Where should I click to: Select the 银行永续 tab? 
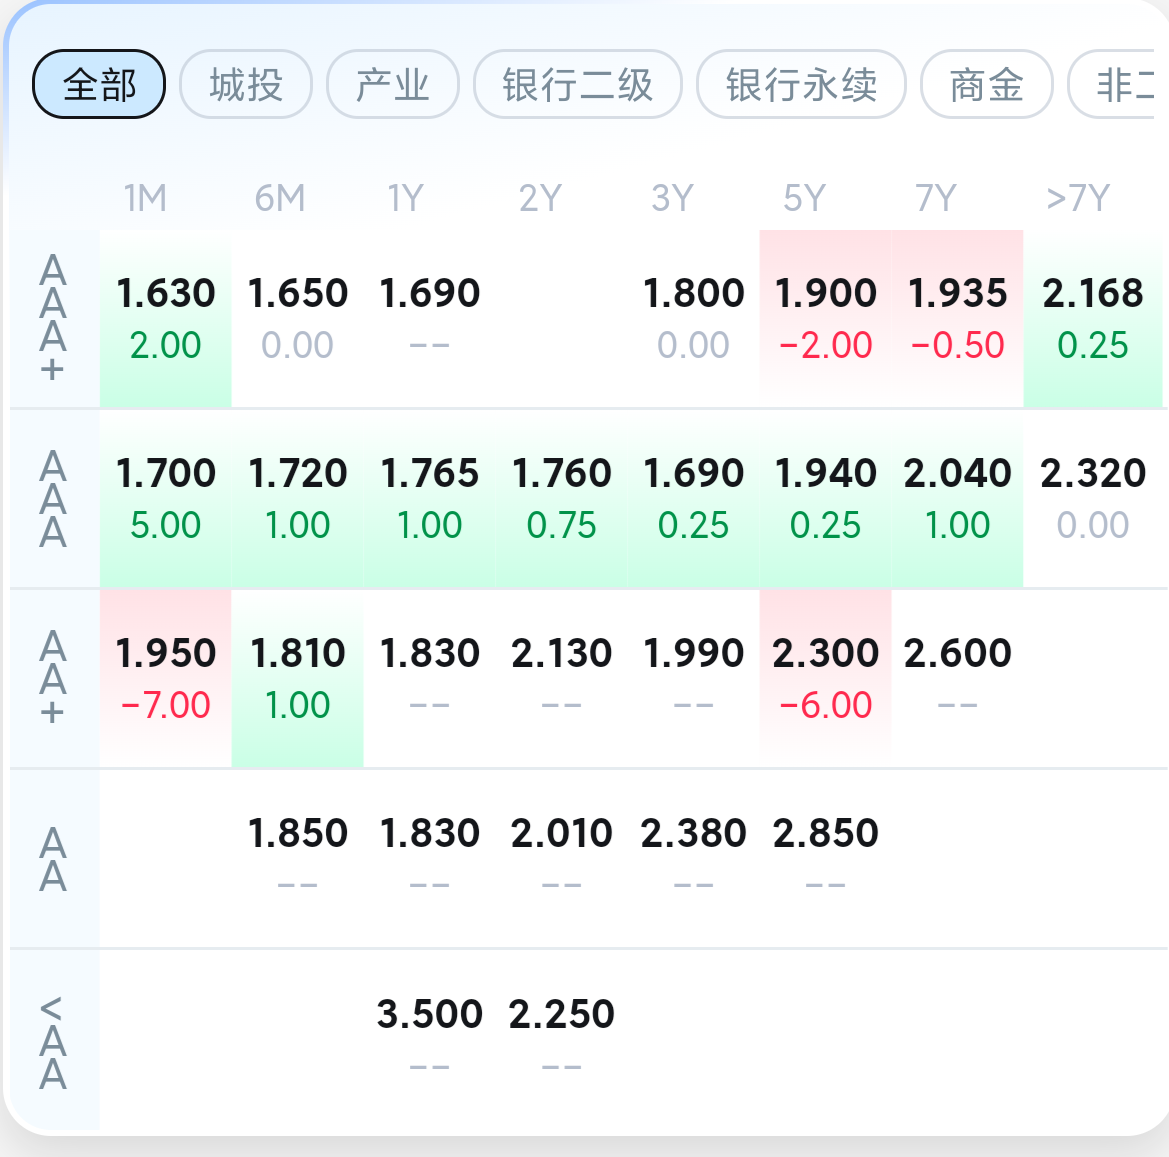click(801, 84)
